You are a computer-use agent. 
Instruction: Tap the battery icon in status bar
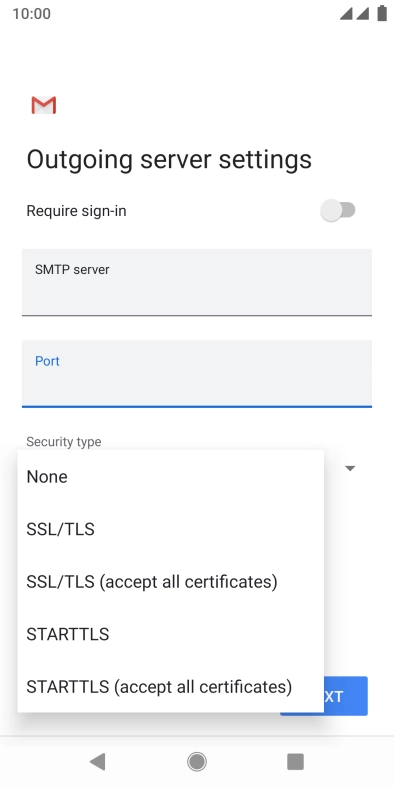coord(382,14)
